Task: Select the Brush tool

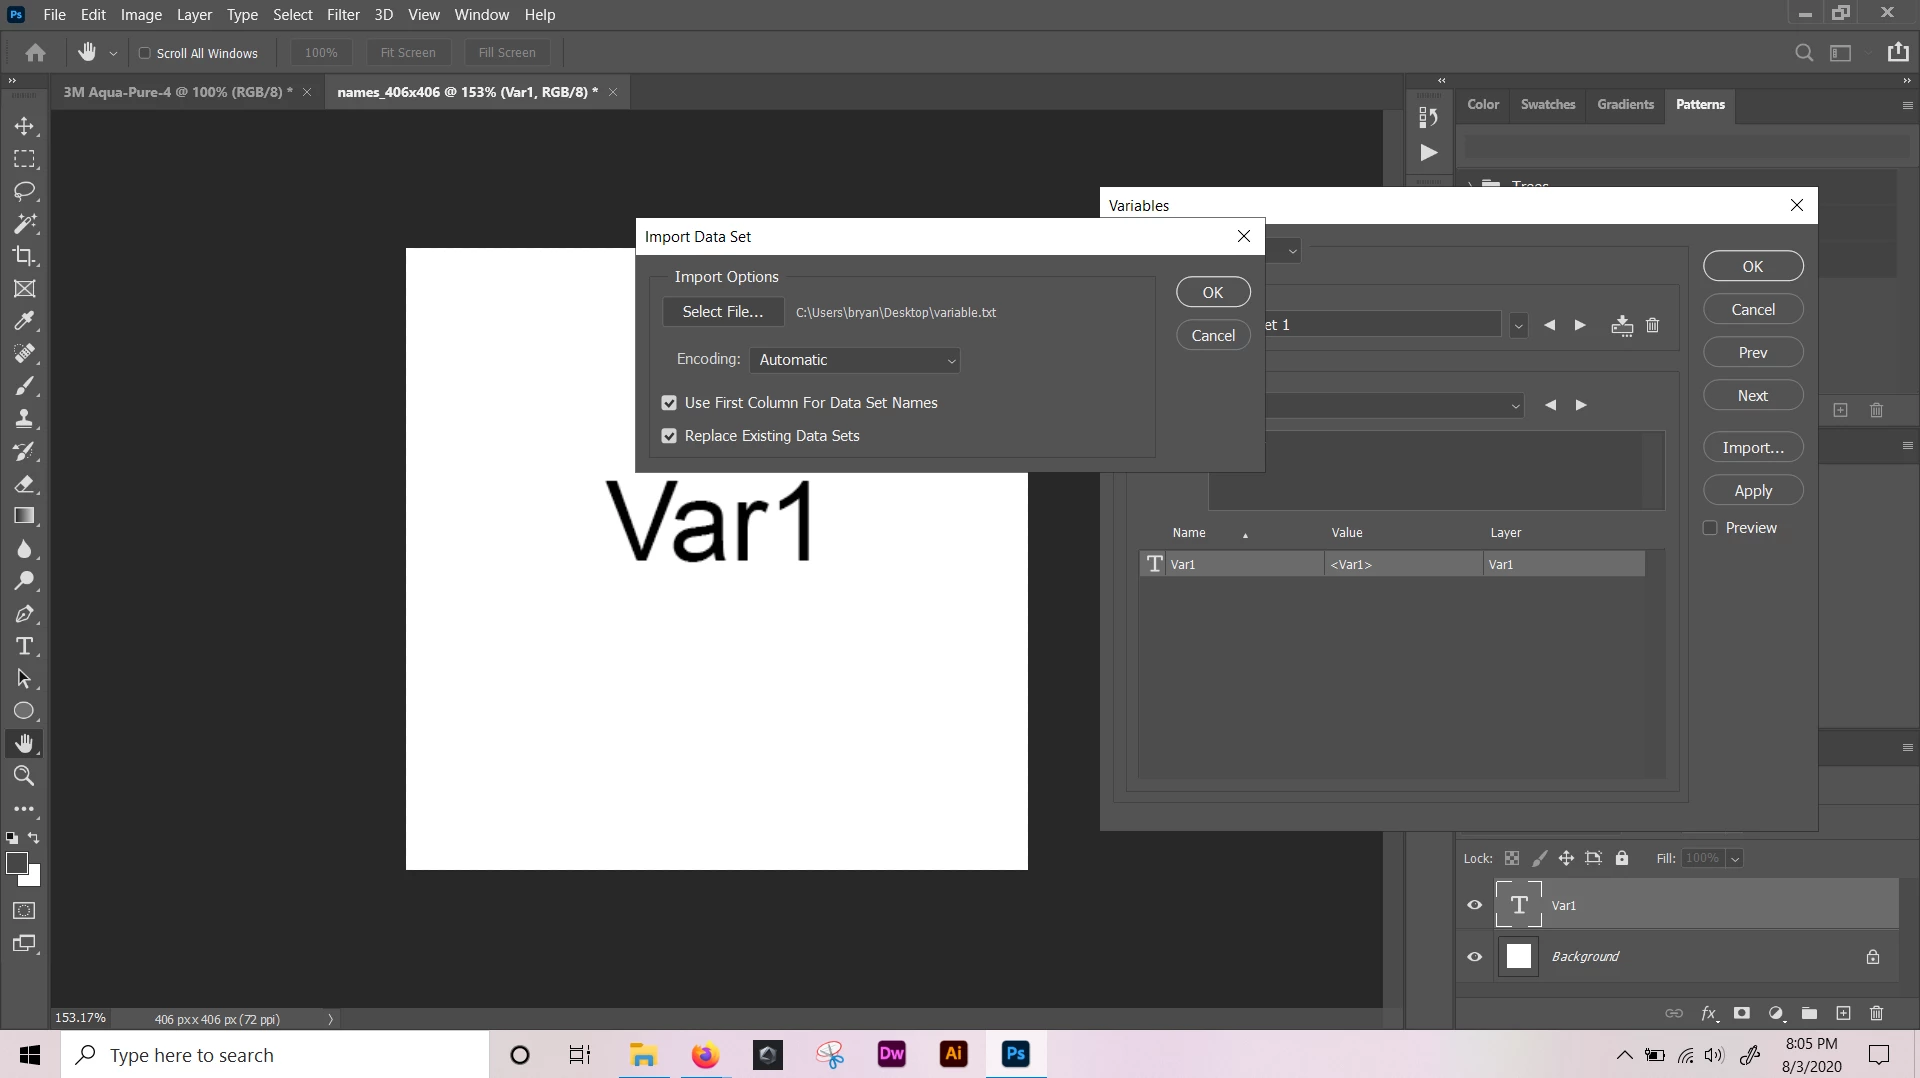Action: [24, 386]
